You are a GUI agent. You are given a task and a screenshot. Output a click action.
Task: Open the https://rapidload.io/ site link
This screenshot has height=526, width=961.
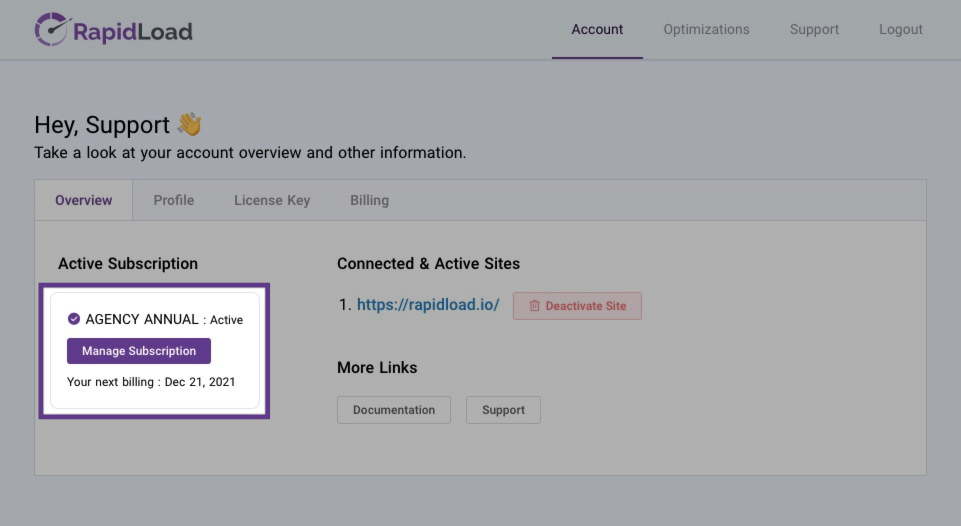tap(427, 305)
